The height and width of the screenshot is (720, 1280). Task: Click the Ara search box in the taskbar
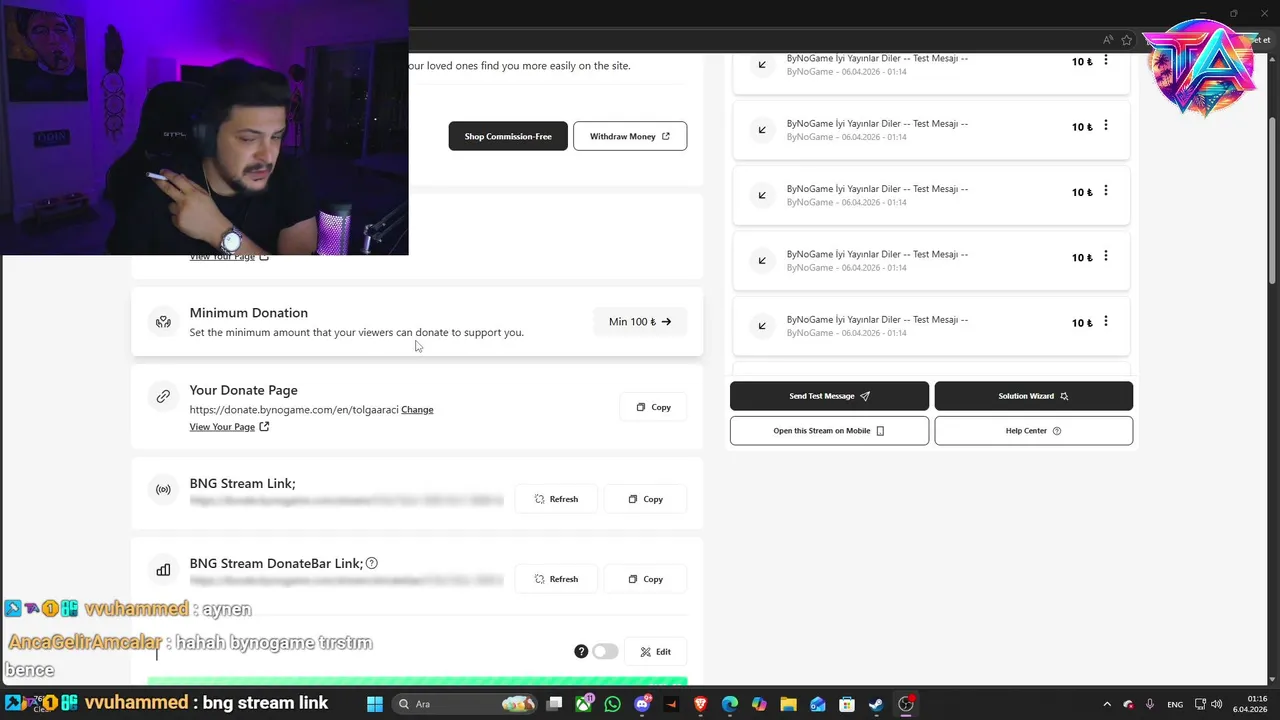[x=465, y=704]
